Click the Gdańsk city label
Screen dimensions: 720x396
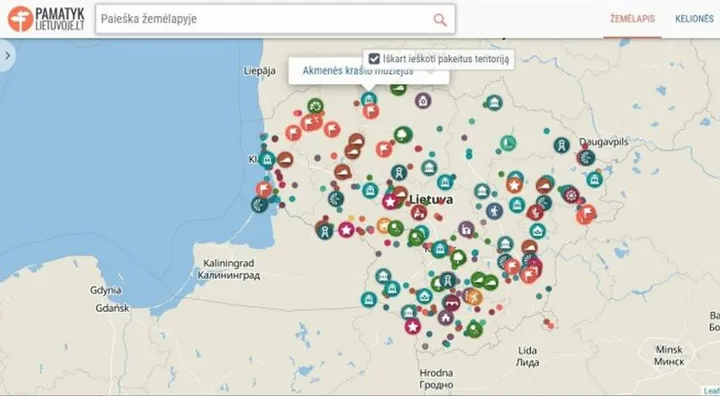click(112, 308)
